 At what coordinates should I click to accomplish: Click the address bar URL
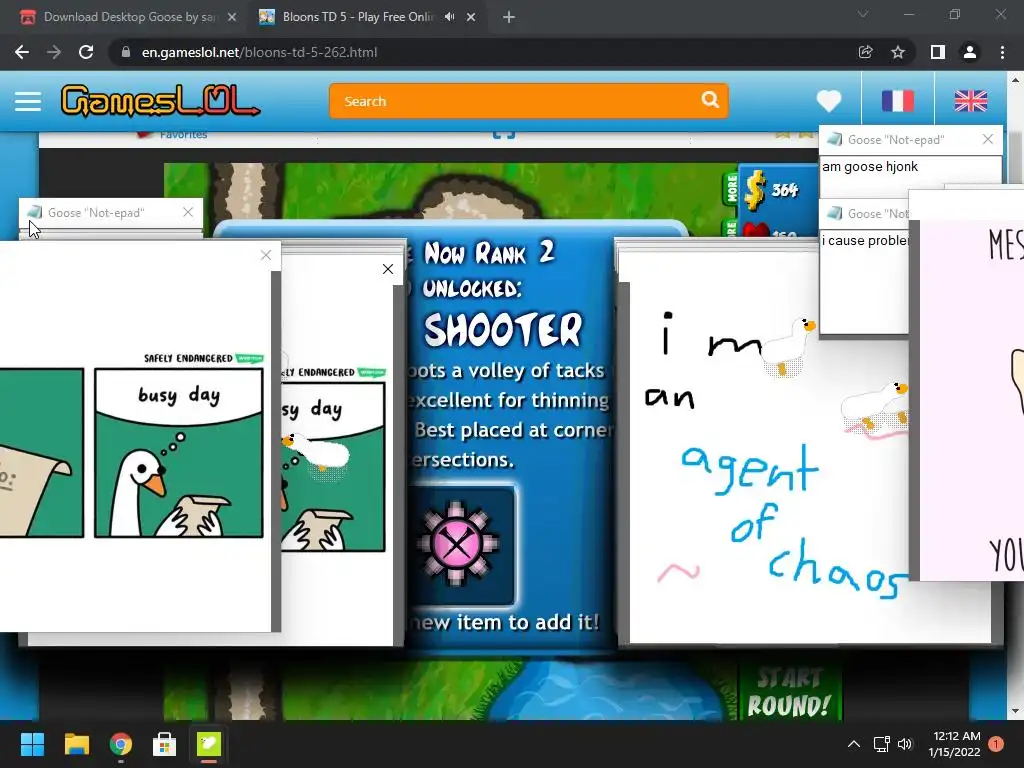click(259, 52)
